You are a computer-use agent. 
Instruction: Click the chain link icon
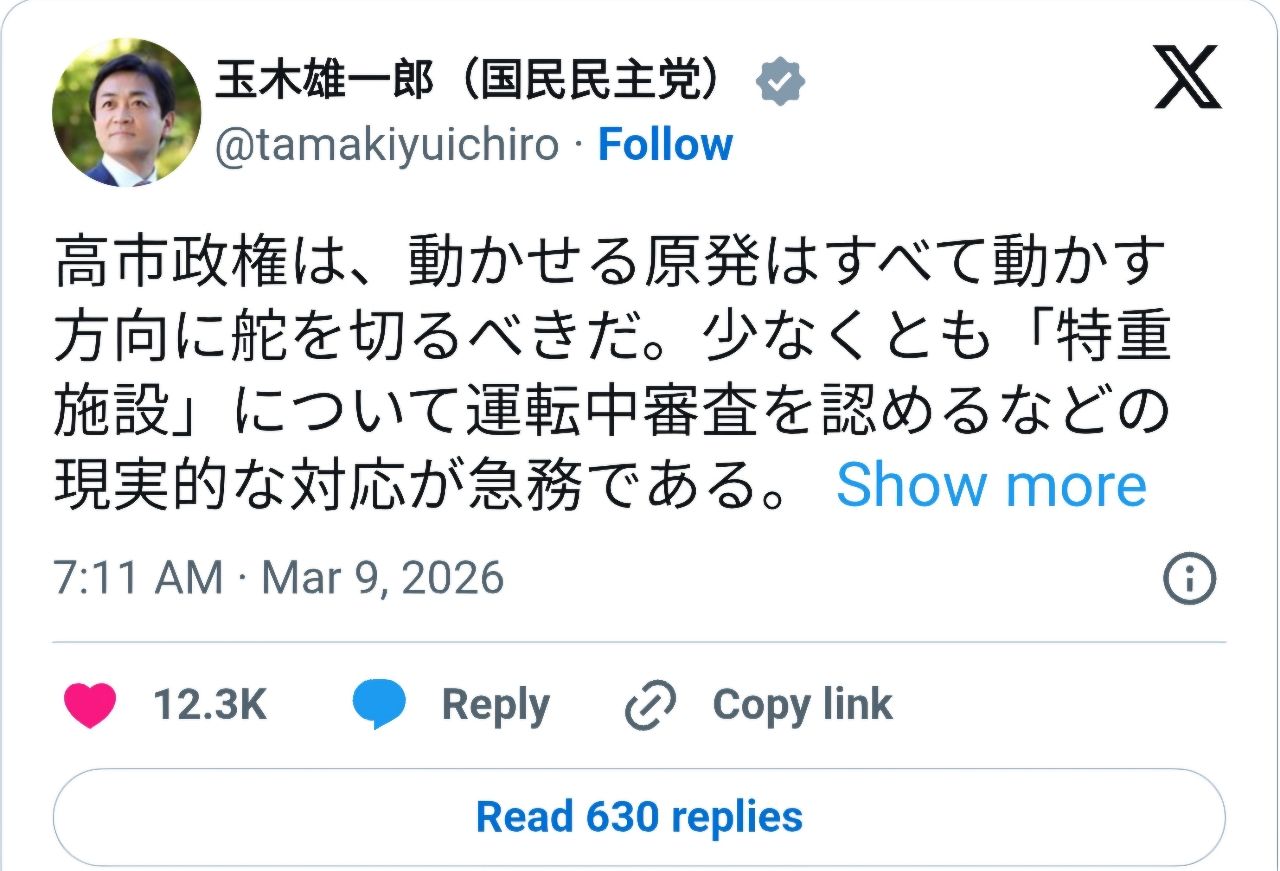[x=651, y=705]
